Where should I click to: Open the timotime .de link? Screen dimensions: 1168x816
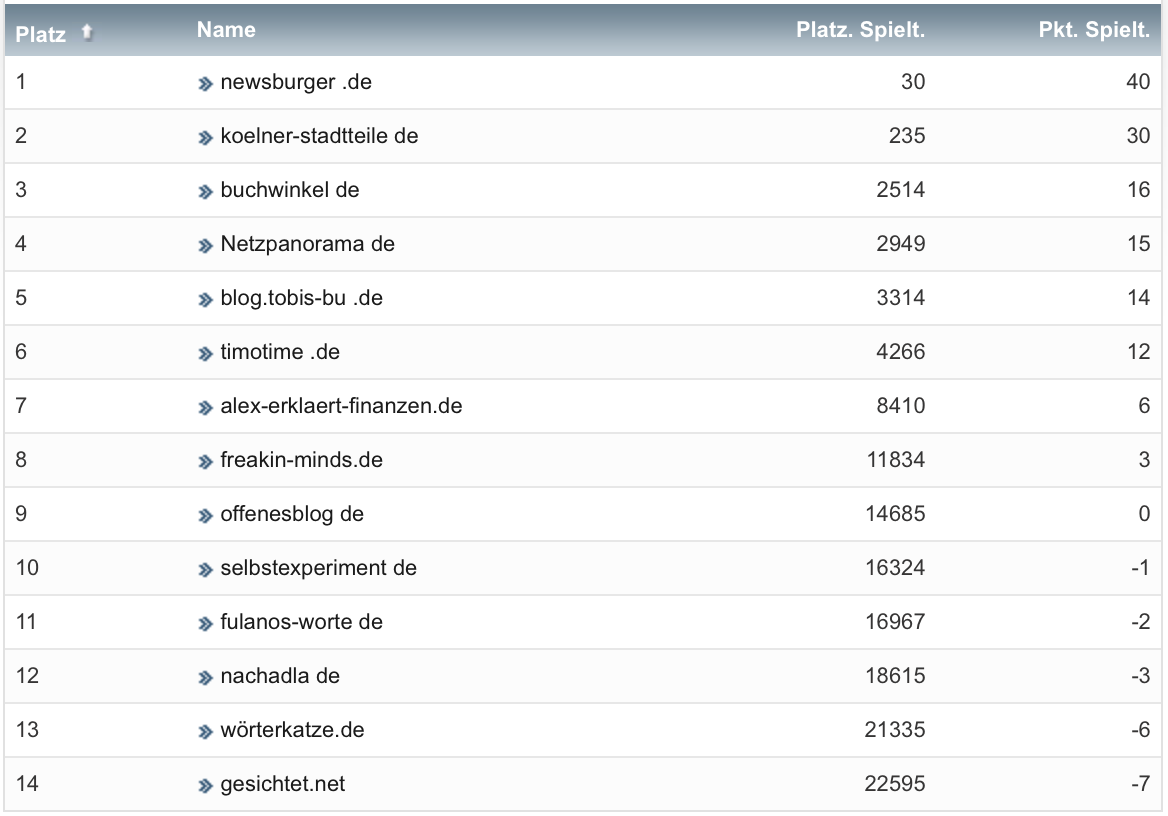click(280, 352)
